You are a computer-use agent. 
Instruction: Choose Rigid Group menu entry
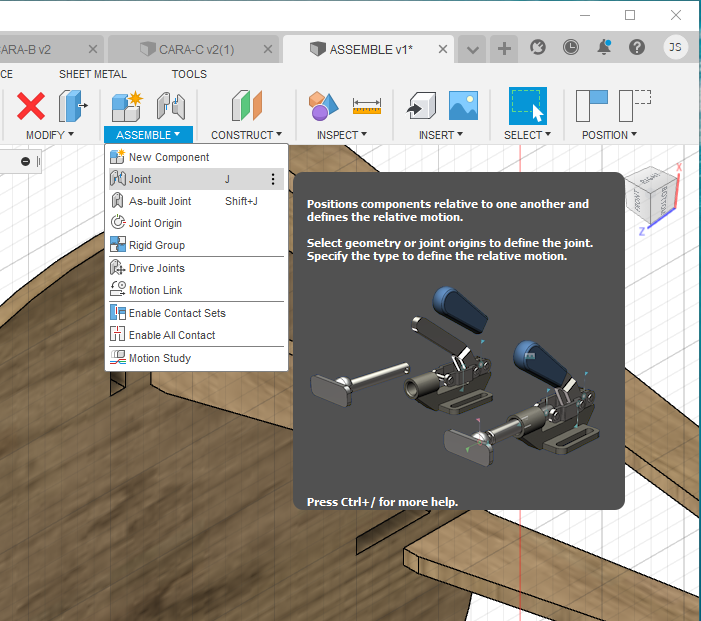(196, 245)
